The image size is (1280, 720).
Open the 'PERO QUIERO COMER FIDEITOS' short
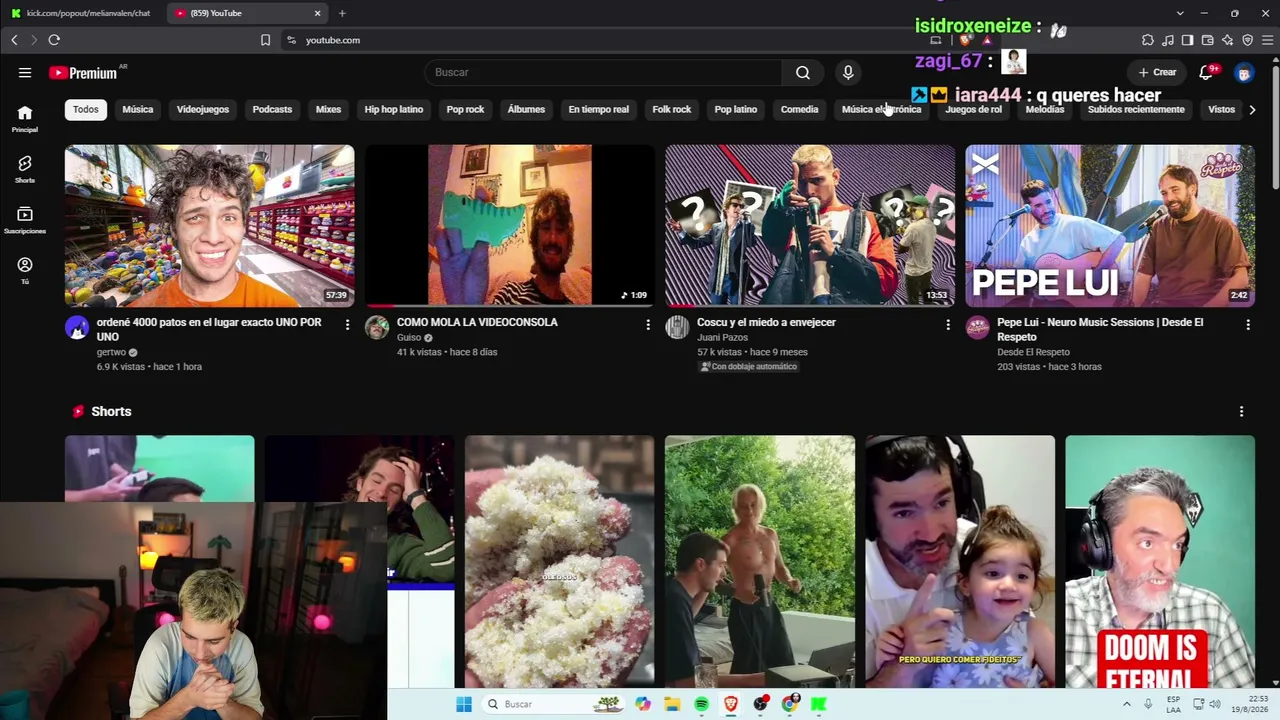coord(960,562)
